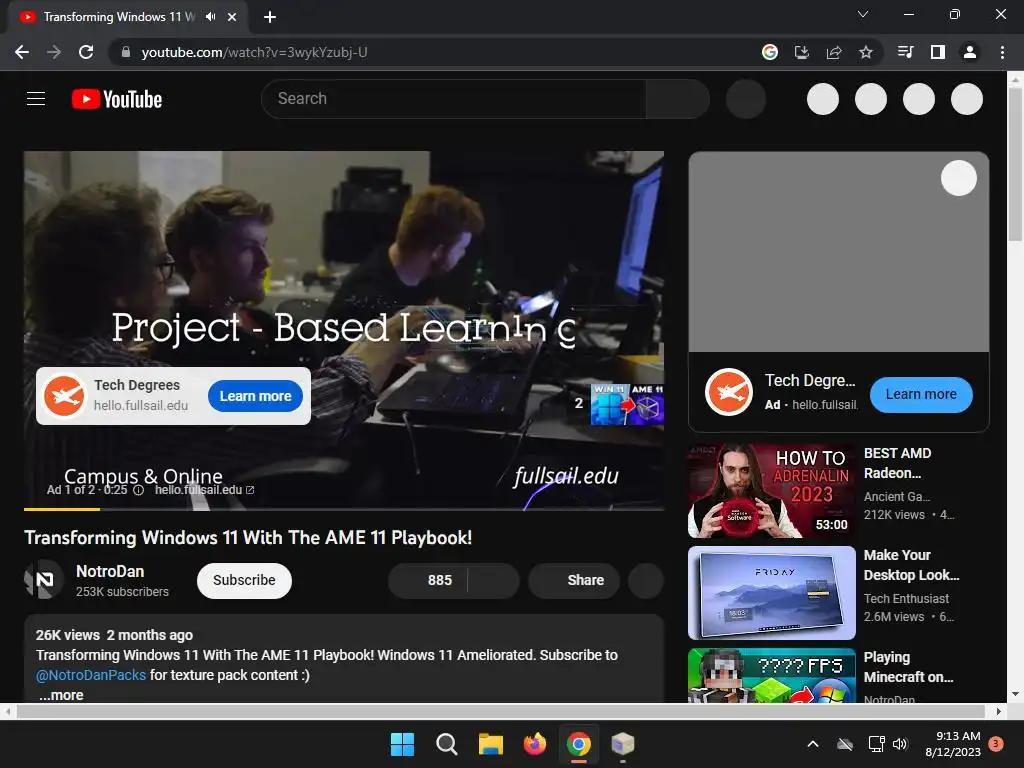Like the video showing 885
This screenshot has width=1024, height=768.
pyautogui.click(x=428, y=580)
